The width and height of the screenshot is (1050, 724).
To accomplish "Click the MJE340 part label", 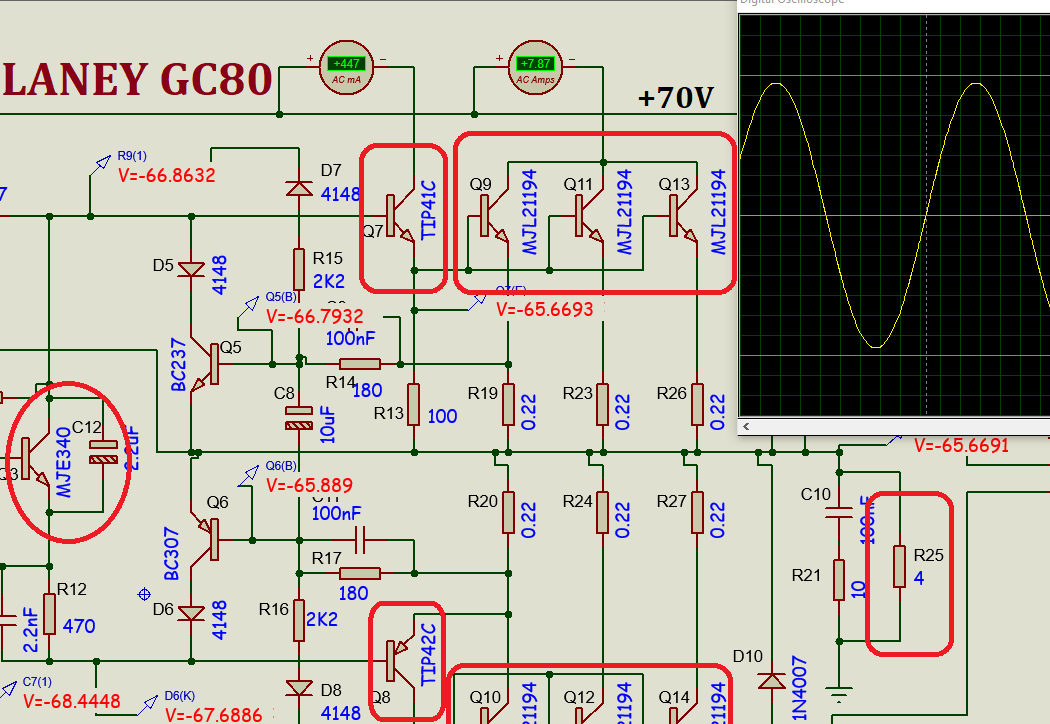I will [x=64, y=462].
